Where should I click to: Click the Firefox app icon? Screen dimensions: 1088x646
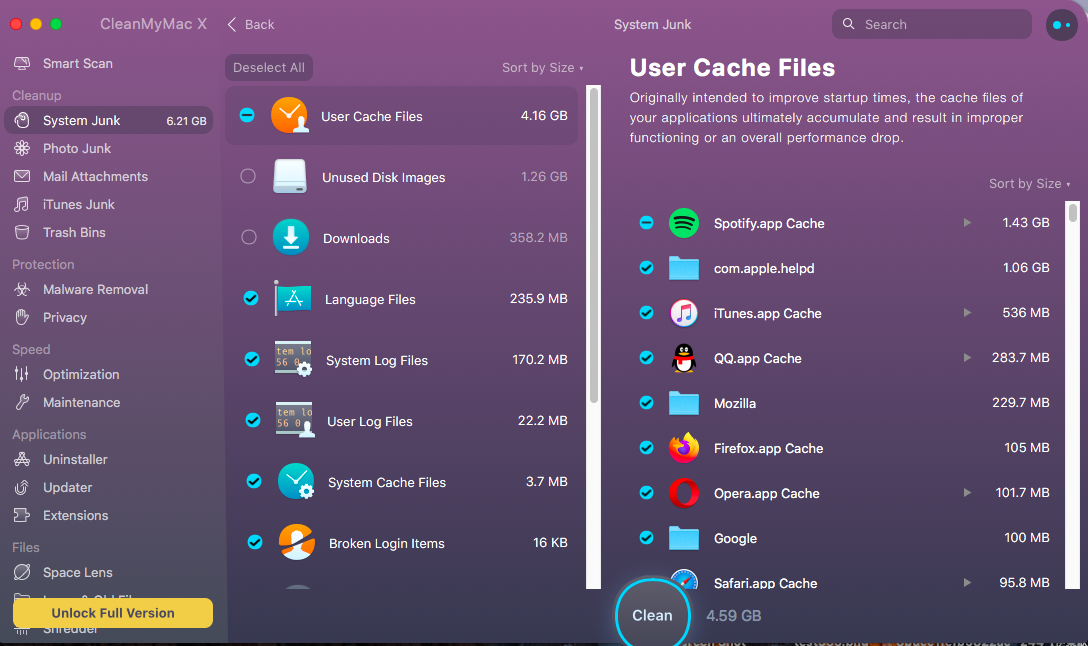[683, 448]
